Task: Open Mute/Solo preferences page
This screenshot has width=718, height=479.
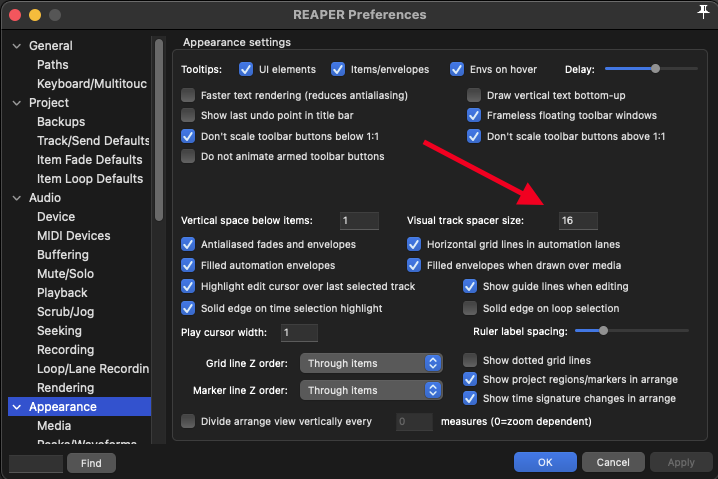Action: 65,274
